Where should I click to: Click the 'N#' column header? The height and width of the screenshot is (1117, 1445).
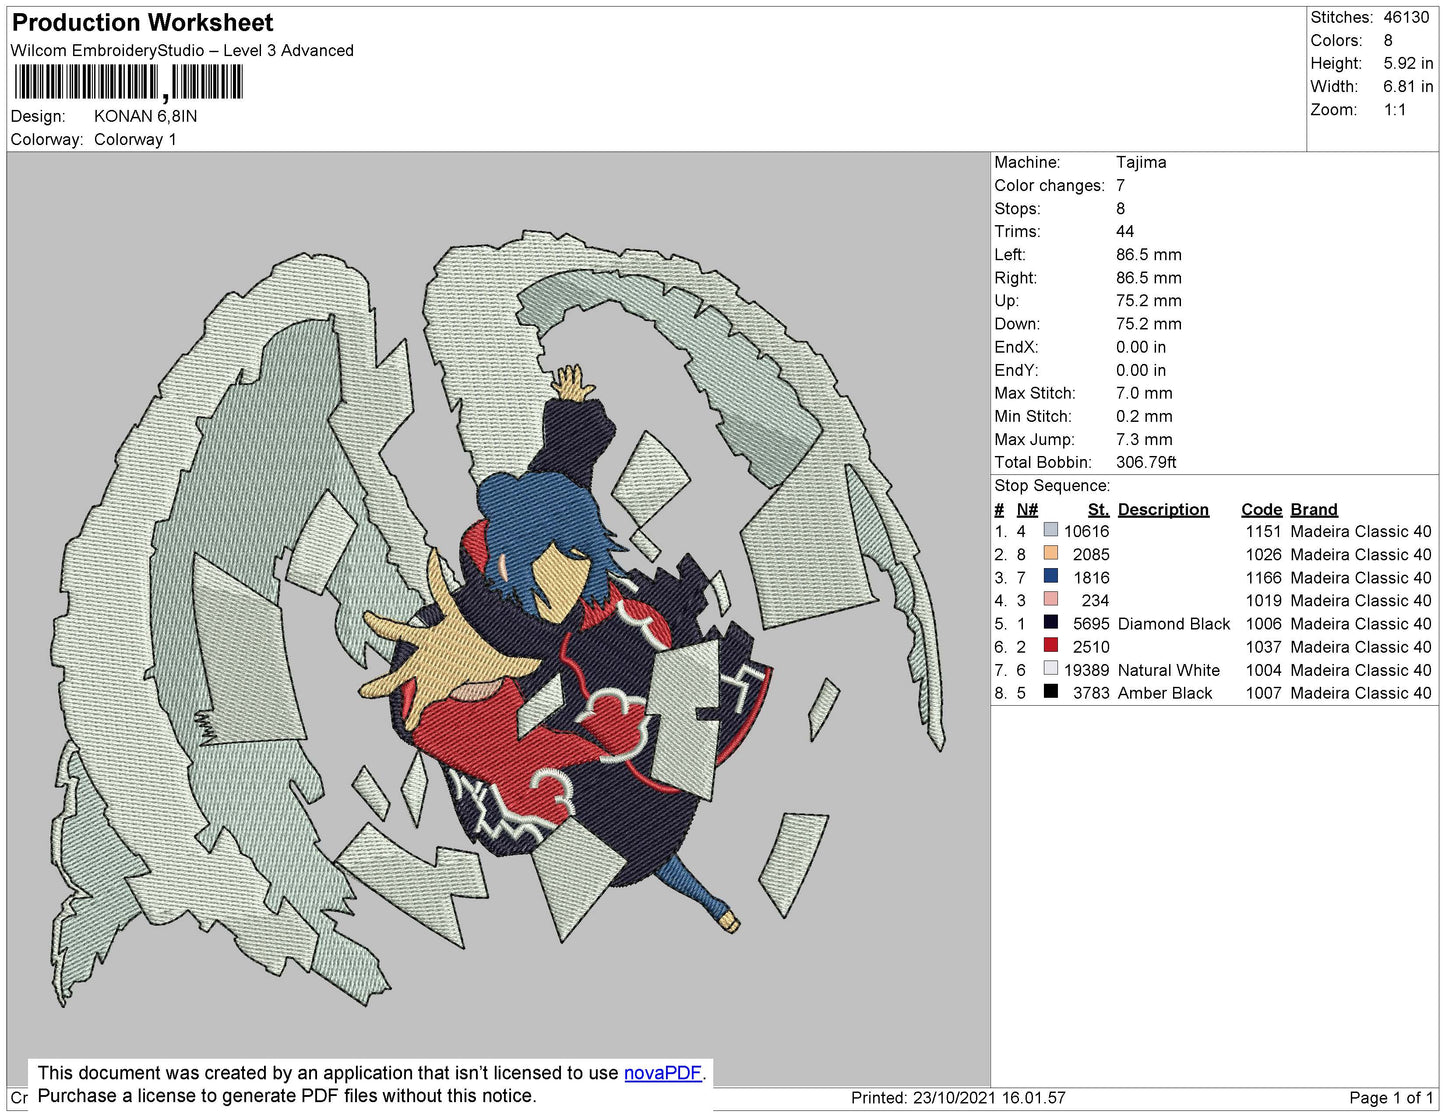click(1027, 509)
